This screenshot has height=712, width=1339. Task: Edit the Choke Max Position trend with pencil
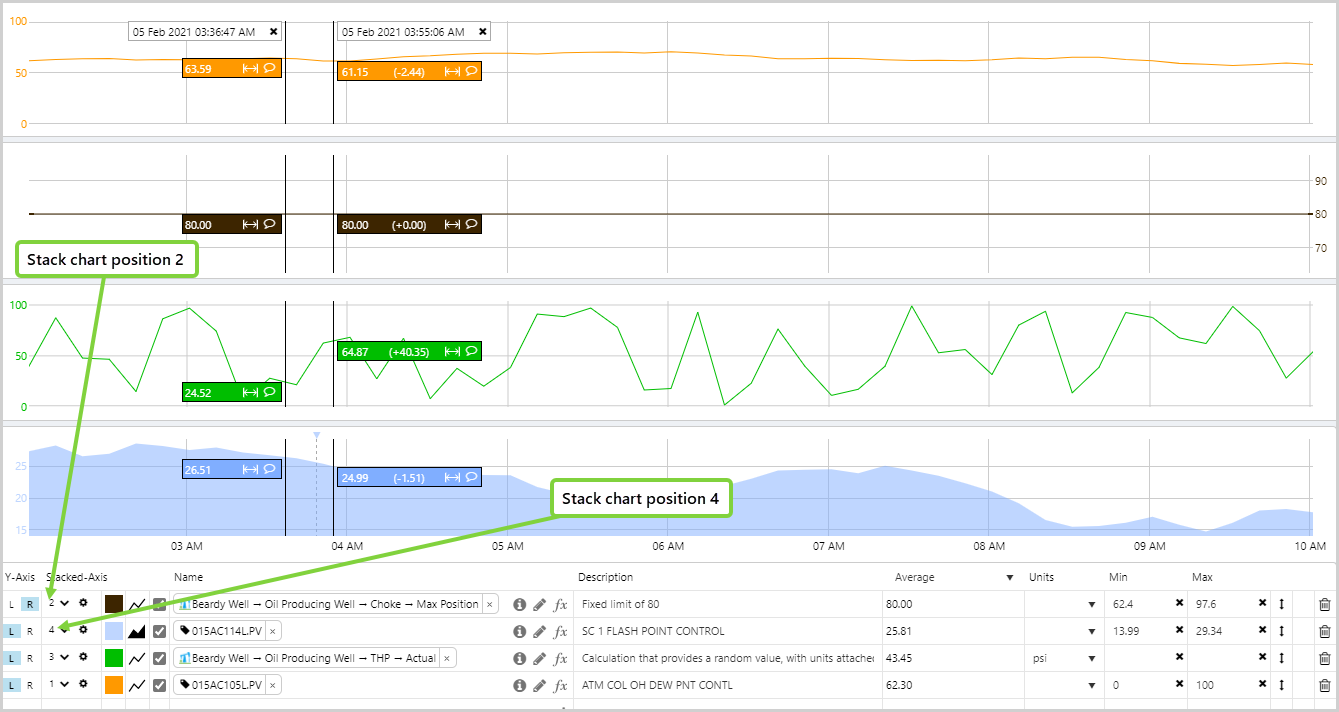tap(540, 604)
